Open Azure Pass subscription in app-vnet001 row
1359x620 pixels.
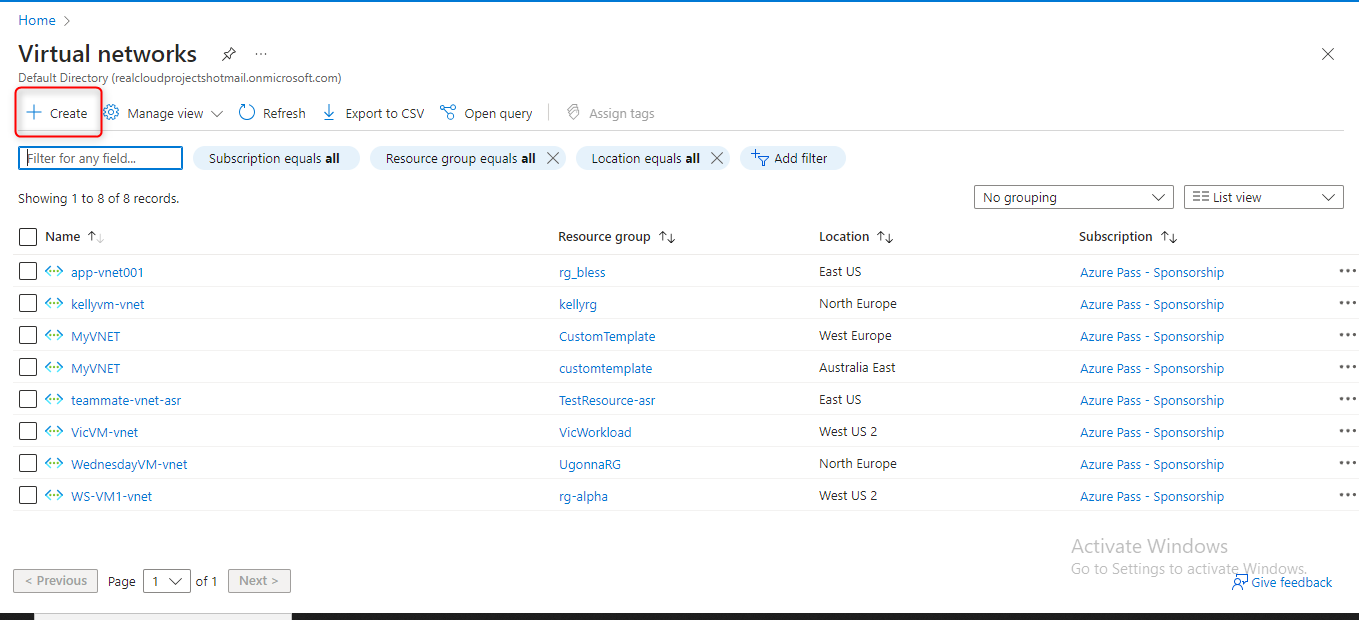coord(1152,272)
